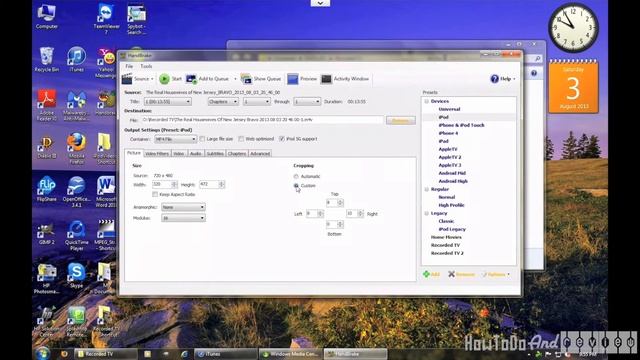Open Computer desktop icon

(x=47, y=16)
